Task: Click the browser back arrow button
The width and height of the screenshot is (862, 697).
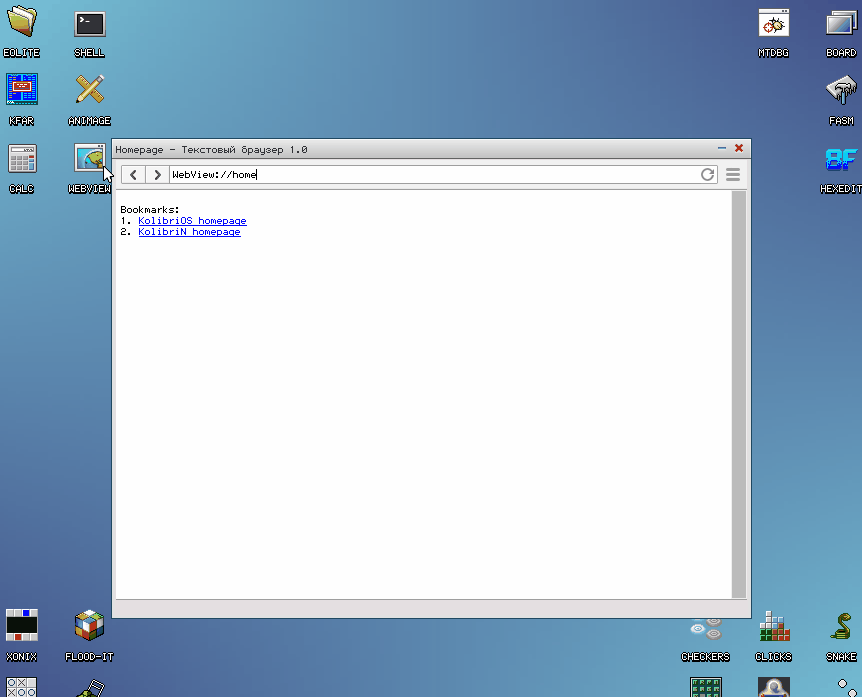Action: (x=134, y=175)
